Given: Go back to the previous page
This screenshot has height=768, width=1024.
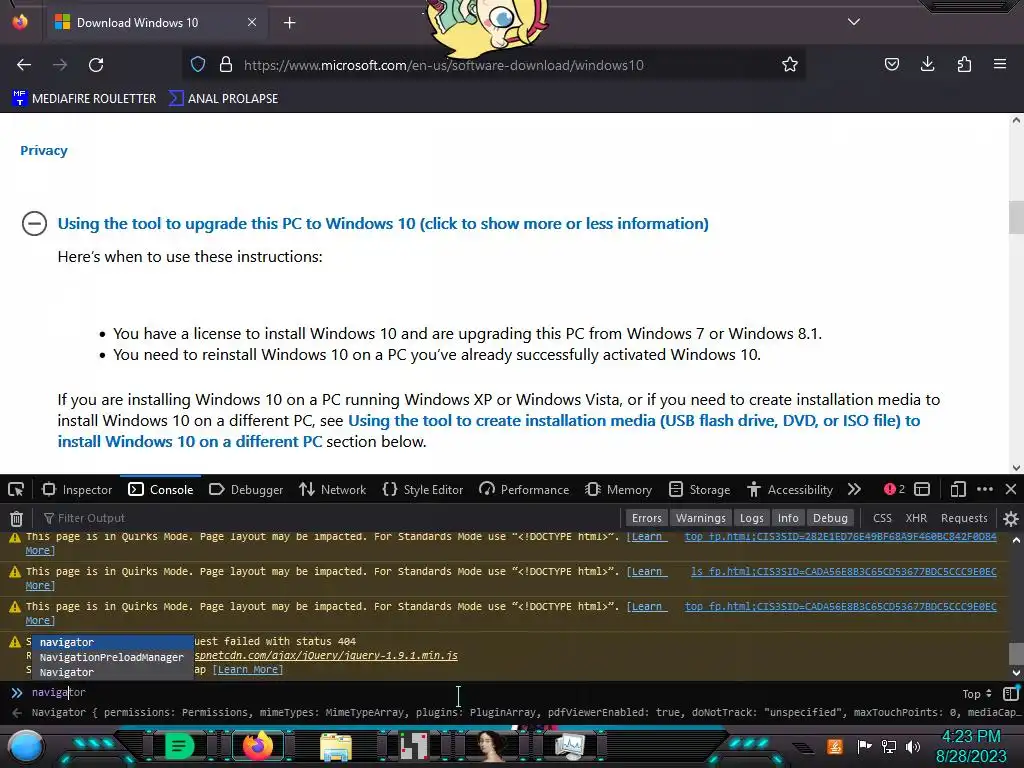Looking at the screenshot, I should click(24, 65).
